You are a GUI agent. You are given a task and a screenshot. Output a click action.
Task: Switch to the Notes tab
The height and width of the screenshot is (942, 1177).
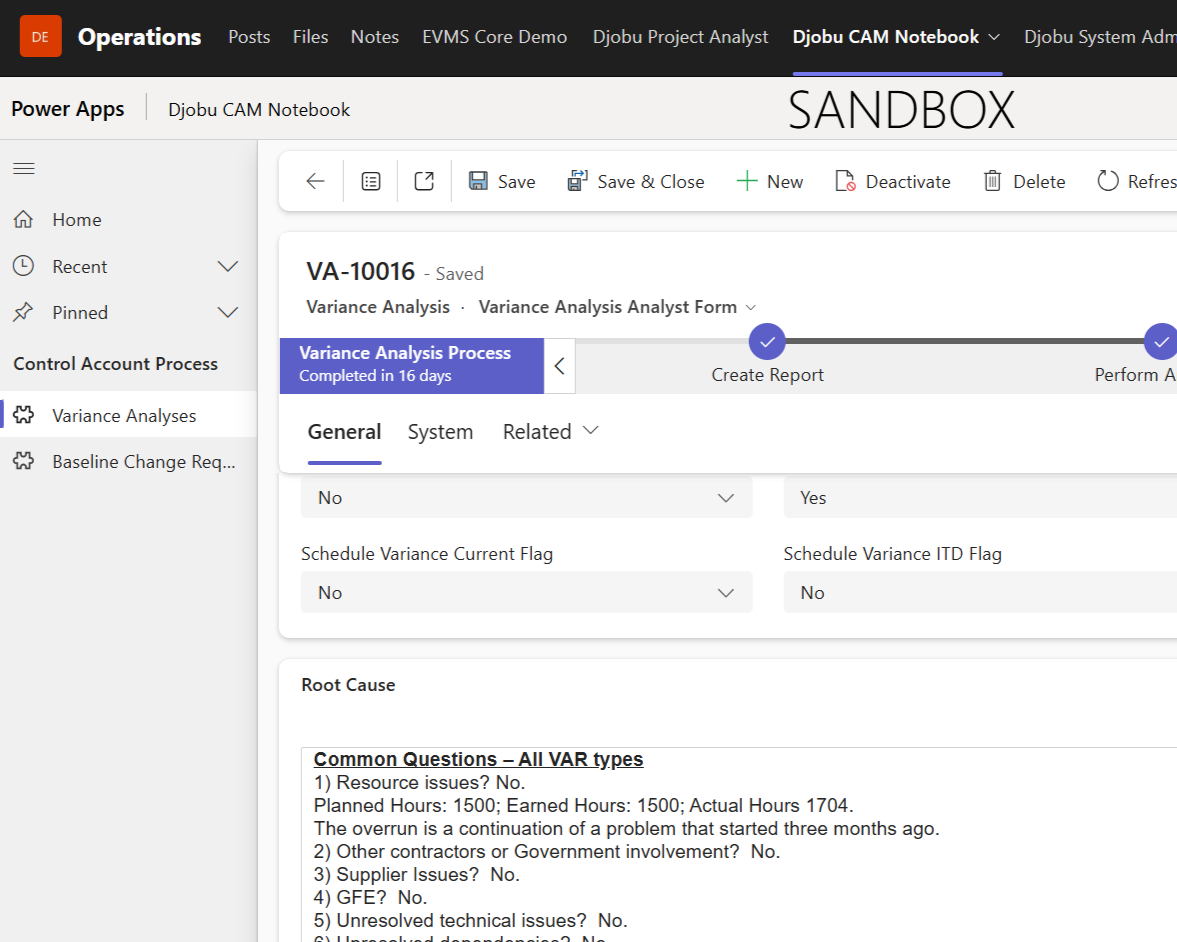tap(375, 37)
